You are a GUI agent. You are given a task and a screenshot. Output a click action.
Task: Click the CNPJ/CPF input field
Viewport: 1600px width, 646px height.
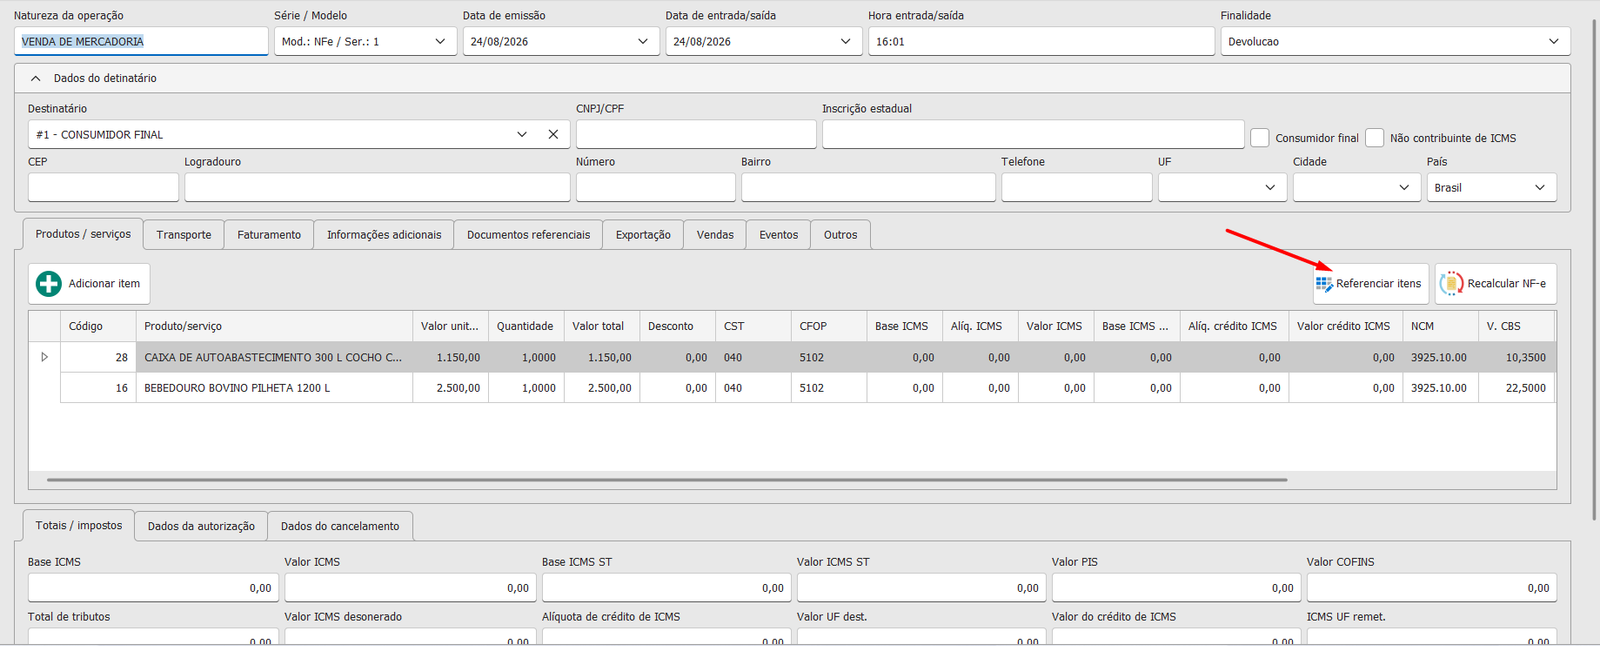click(x=696, y=134)
